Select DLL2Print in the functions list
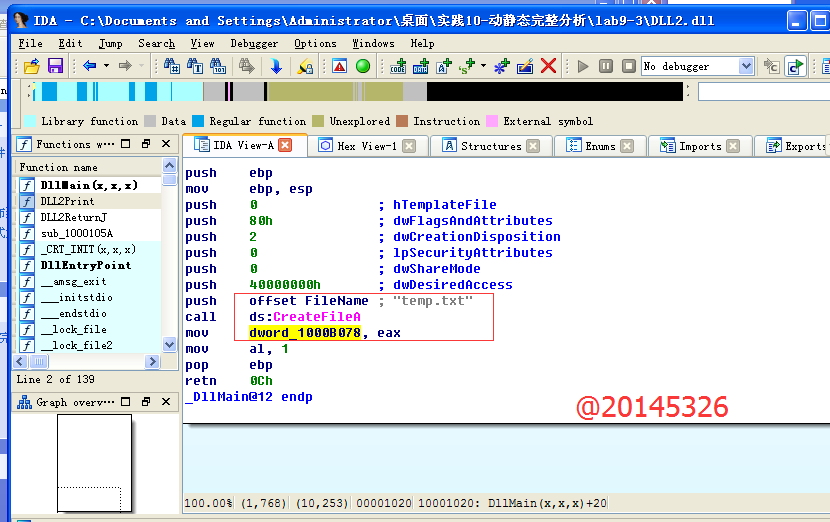This screenshot has width=830, height=522. pos(67,201)
